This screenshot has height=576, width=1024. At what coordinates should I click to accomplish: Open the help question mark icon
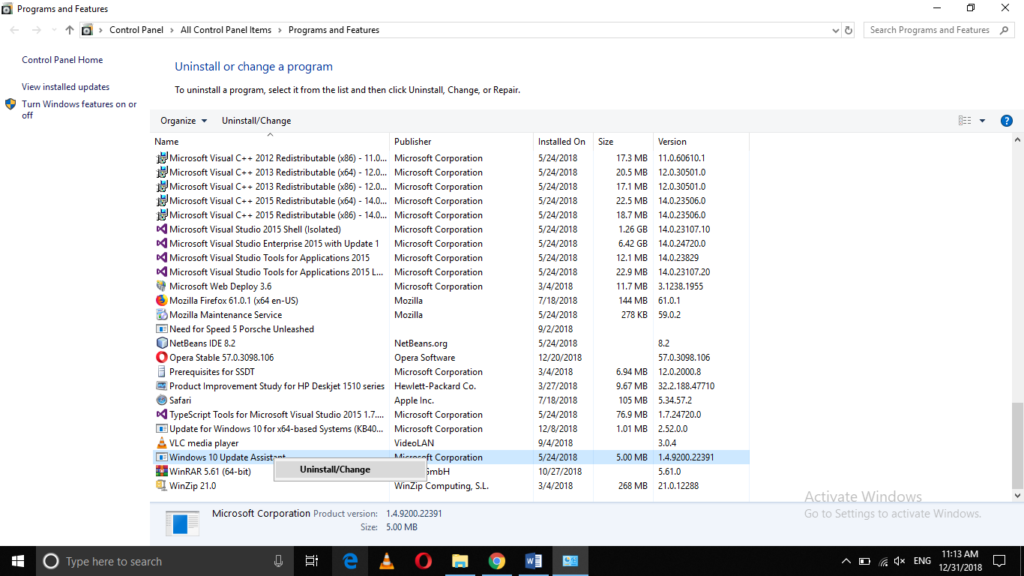(1006, 121)
